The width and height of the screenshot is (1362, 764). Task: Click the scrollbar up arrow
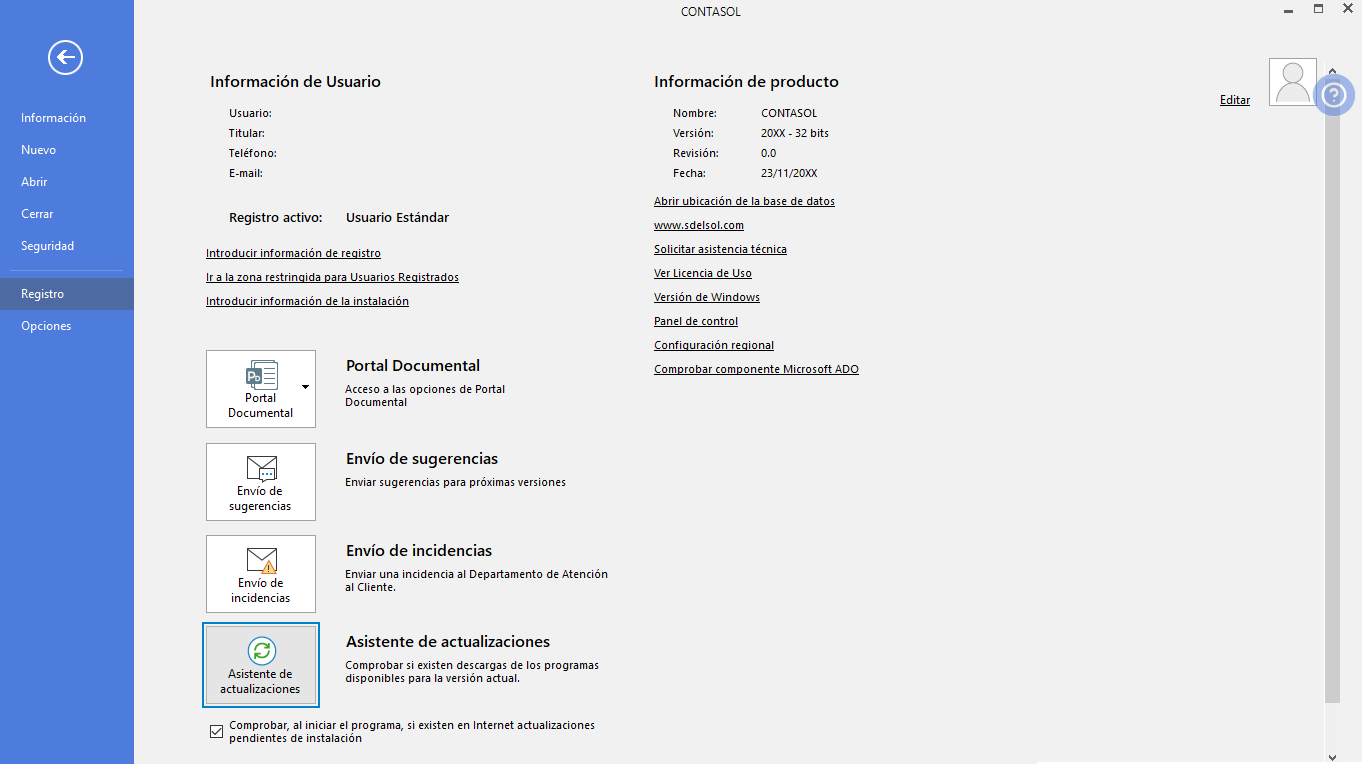point(1332,70)
